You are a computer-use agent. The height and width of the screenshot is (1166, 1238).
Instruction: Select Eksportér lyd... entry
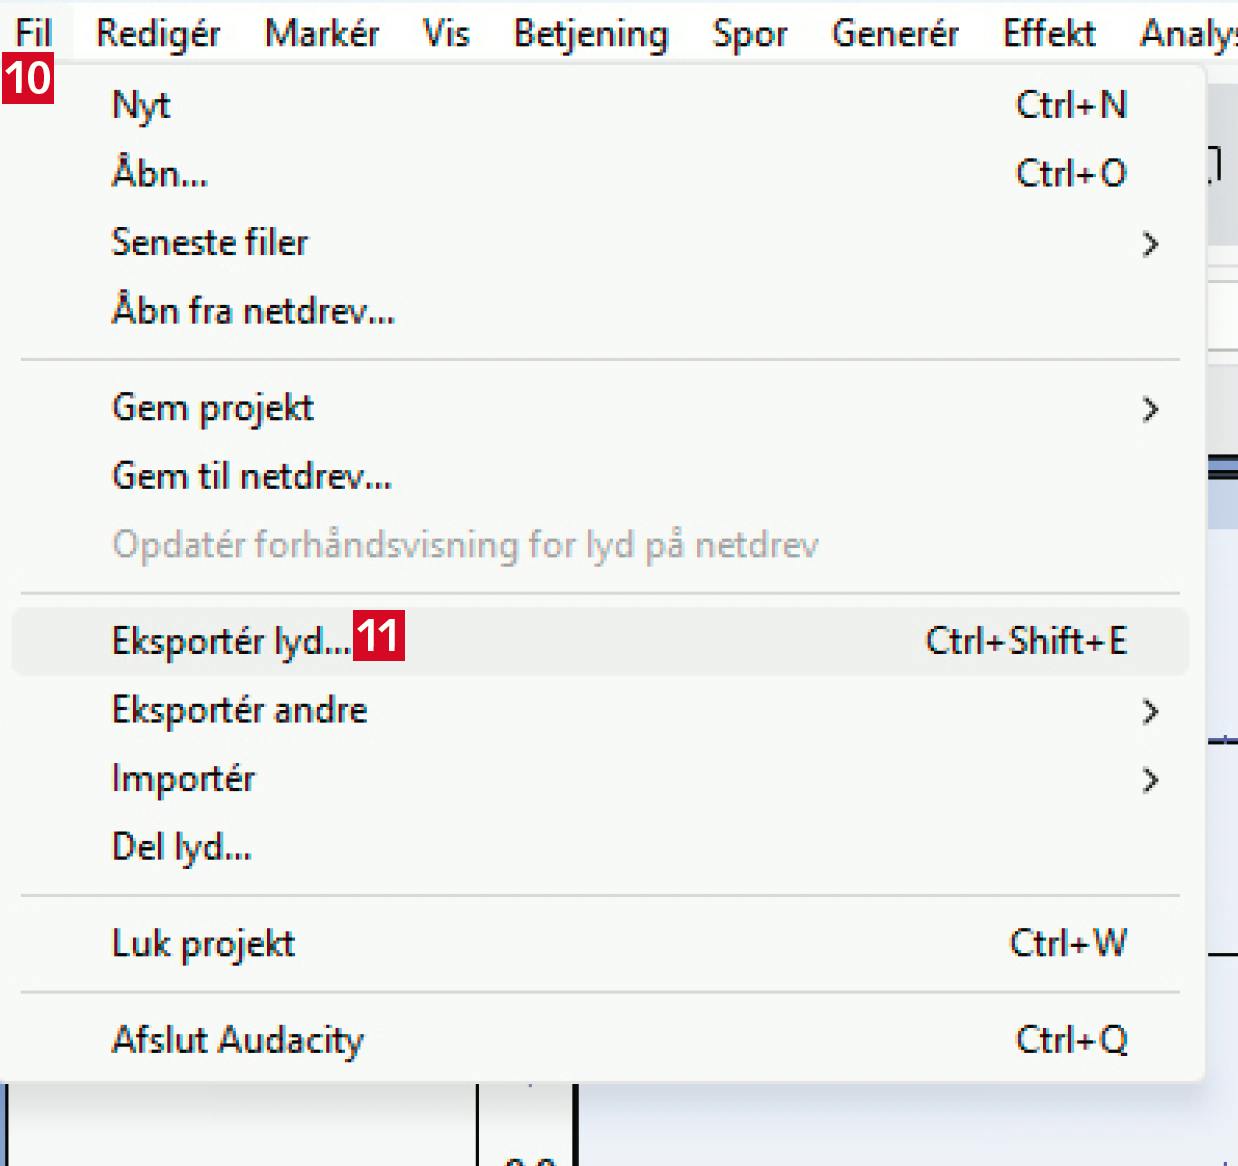point(230,641)
